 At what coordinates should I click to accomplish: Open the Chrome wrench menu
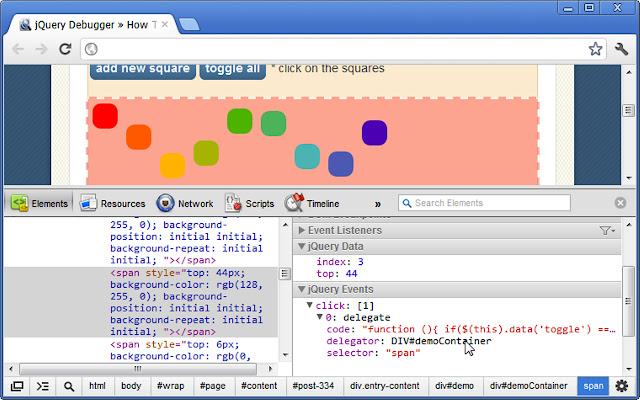[622, 48]
